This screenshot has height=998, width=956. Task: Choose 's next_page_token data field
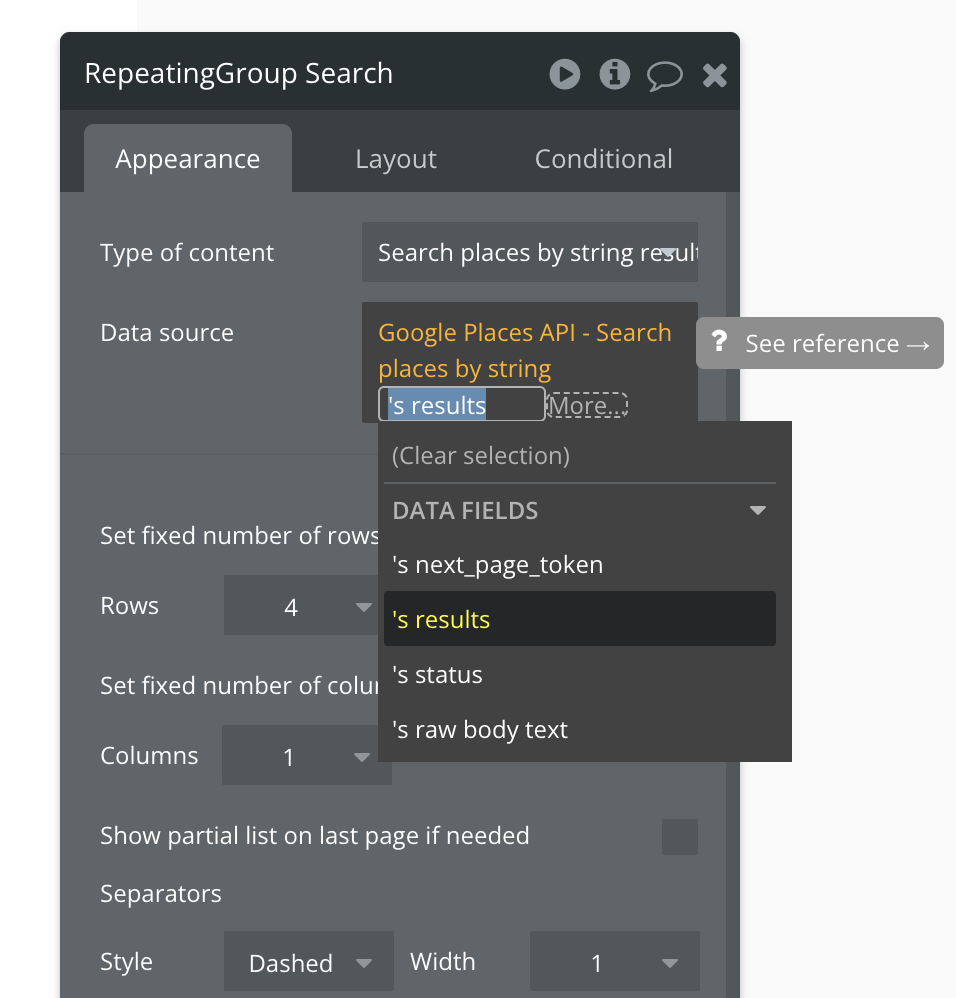[498, 565]
